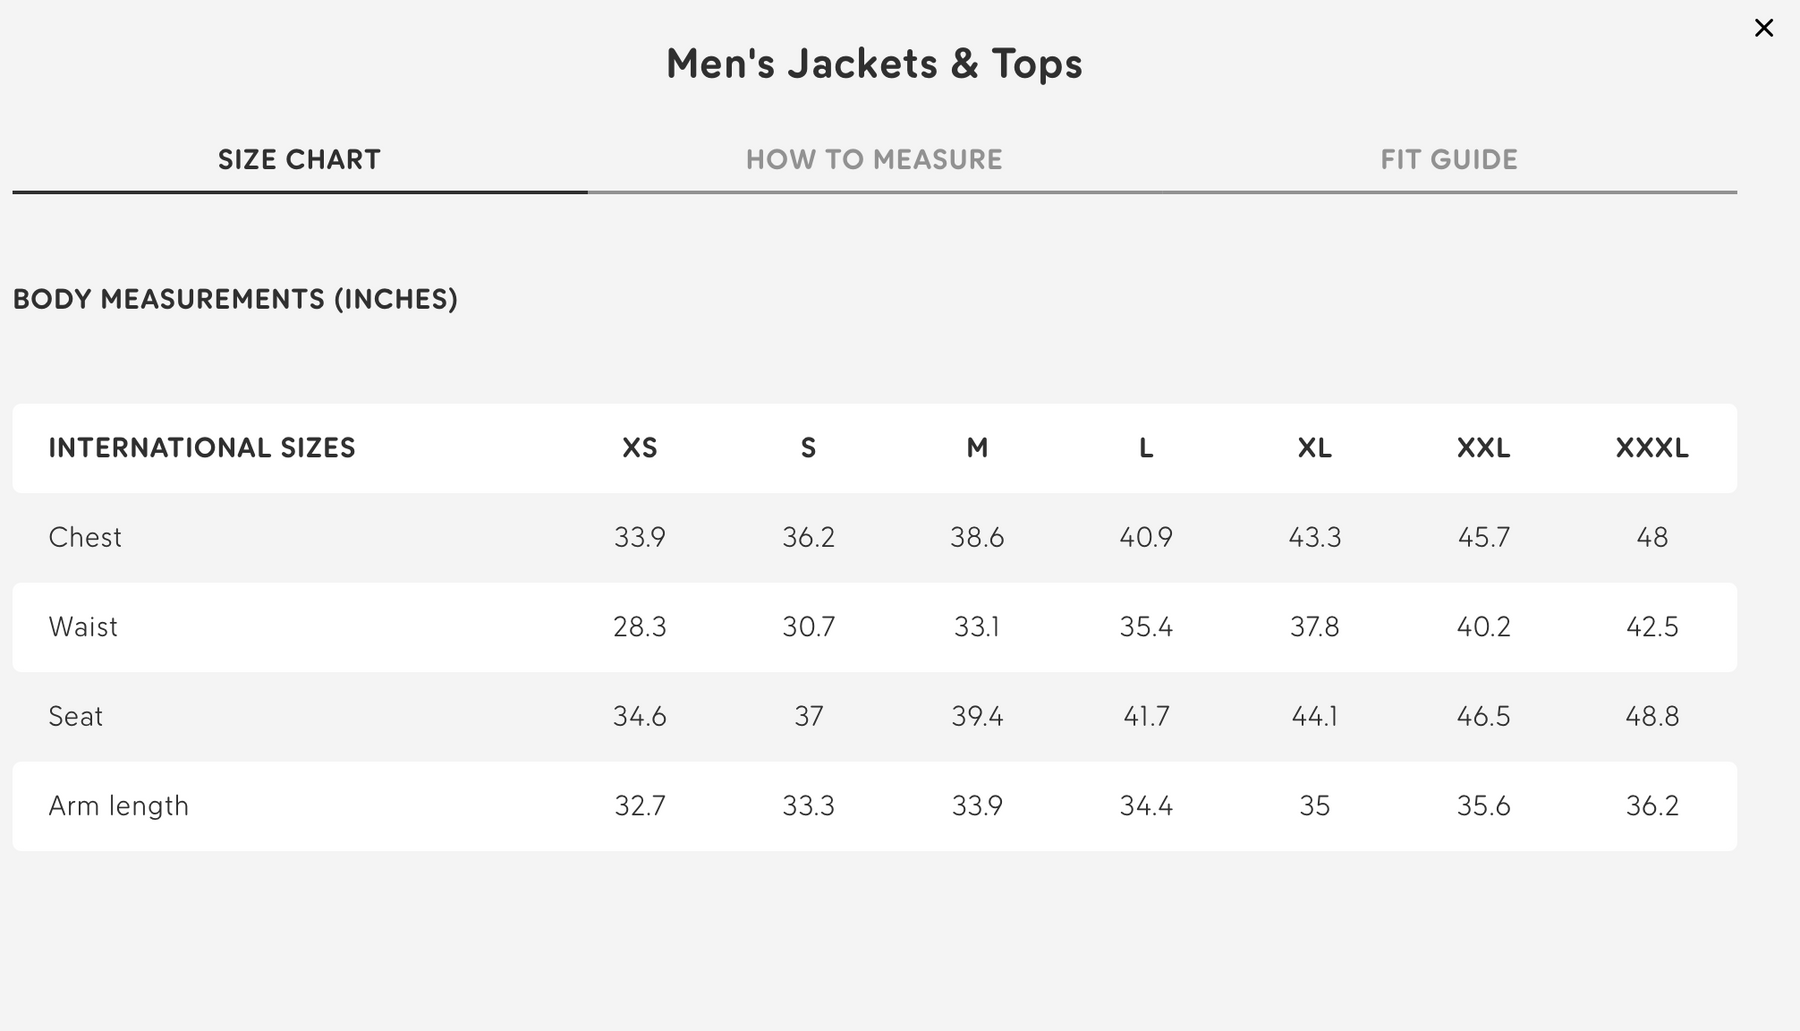Click the arm length value 36.2 for XXXL
The height and width of the screenshot is (1031, 1800).
point(1652,806)
